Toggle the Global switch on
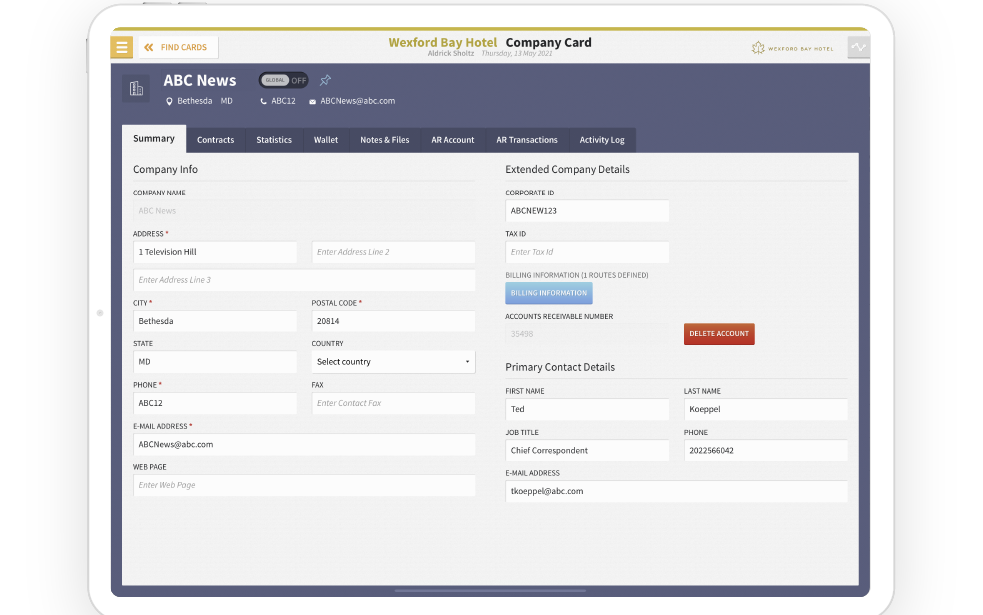 [x=284, y=80]
